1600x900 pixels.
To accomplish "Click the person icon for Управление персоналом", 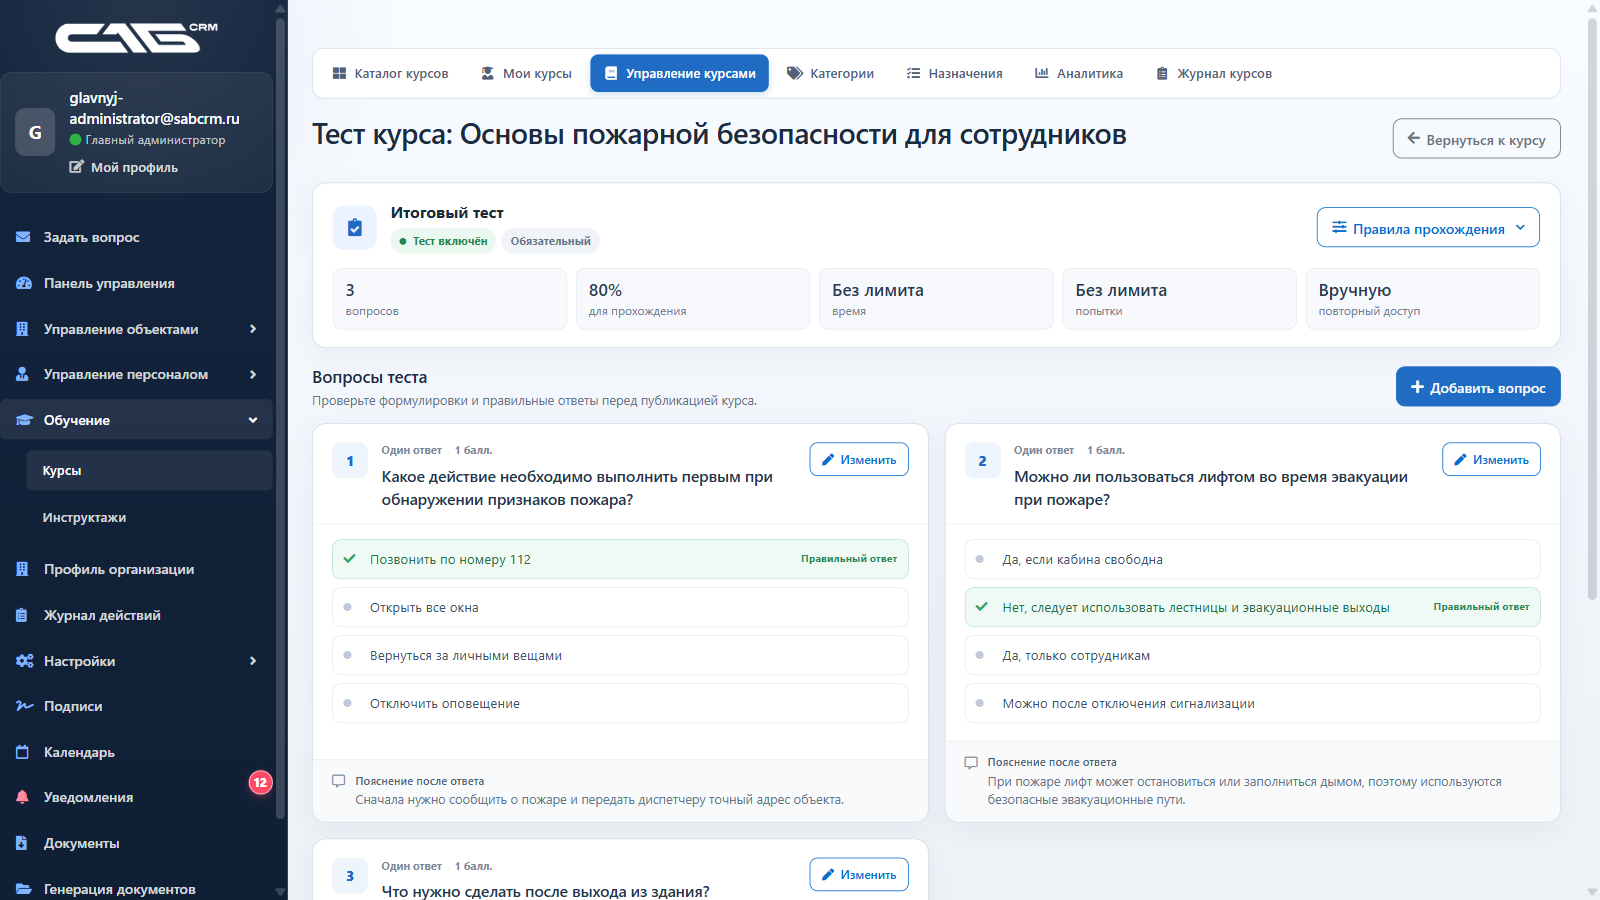I will [23, 374].
